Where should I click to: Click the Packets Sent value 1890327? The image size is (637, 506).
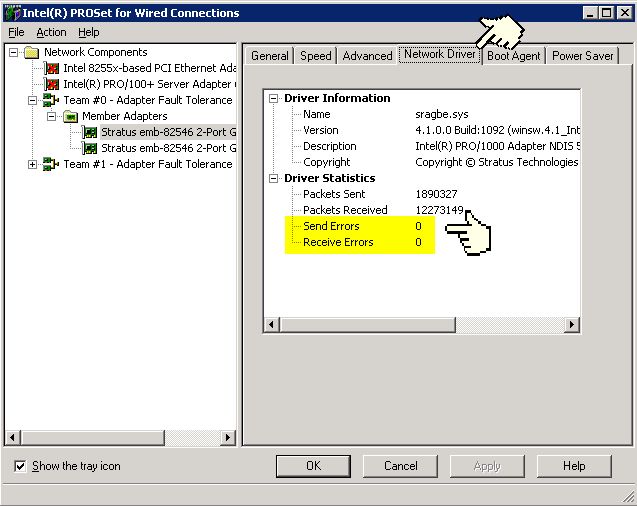coord(436,194)
